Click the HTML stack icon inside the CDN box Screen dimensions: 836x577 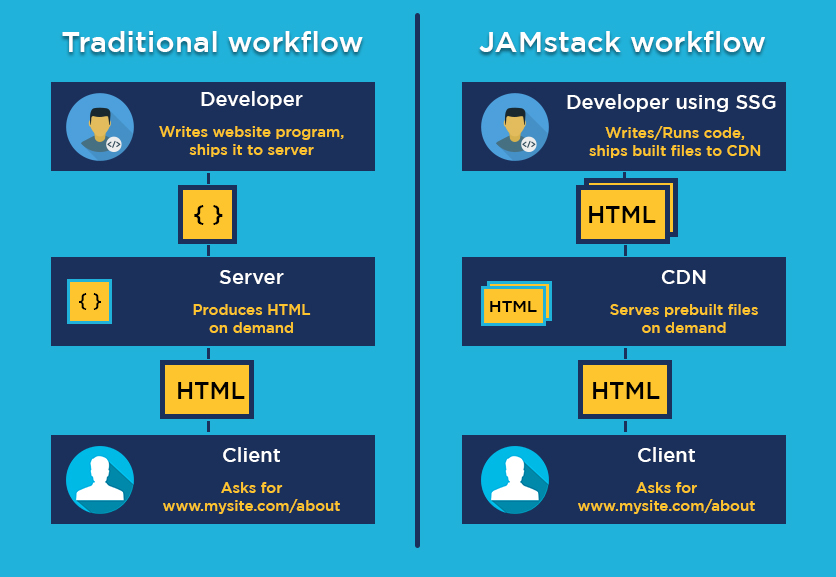click(x=514, y=304)
